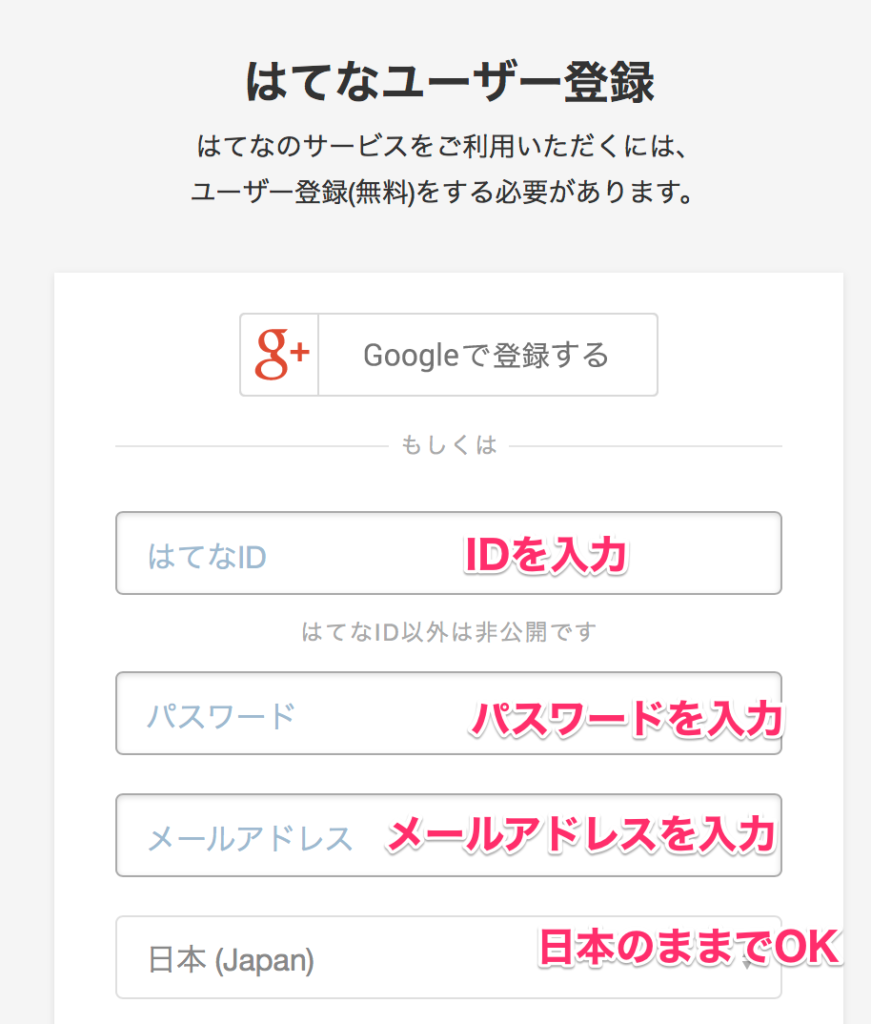Click the Google icon beside the registration text

pos(277,354)
